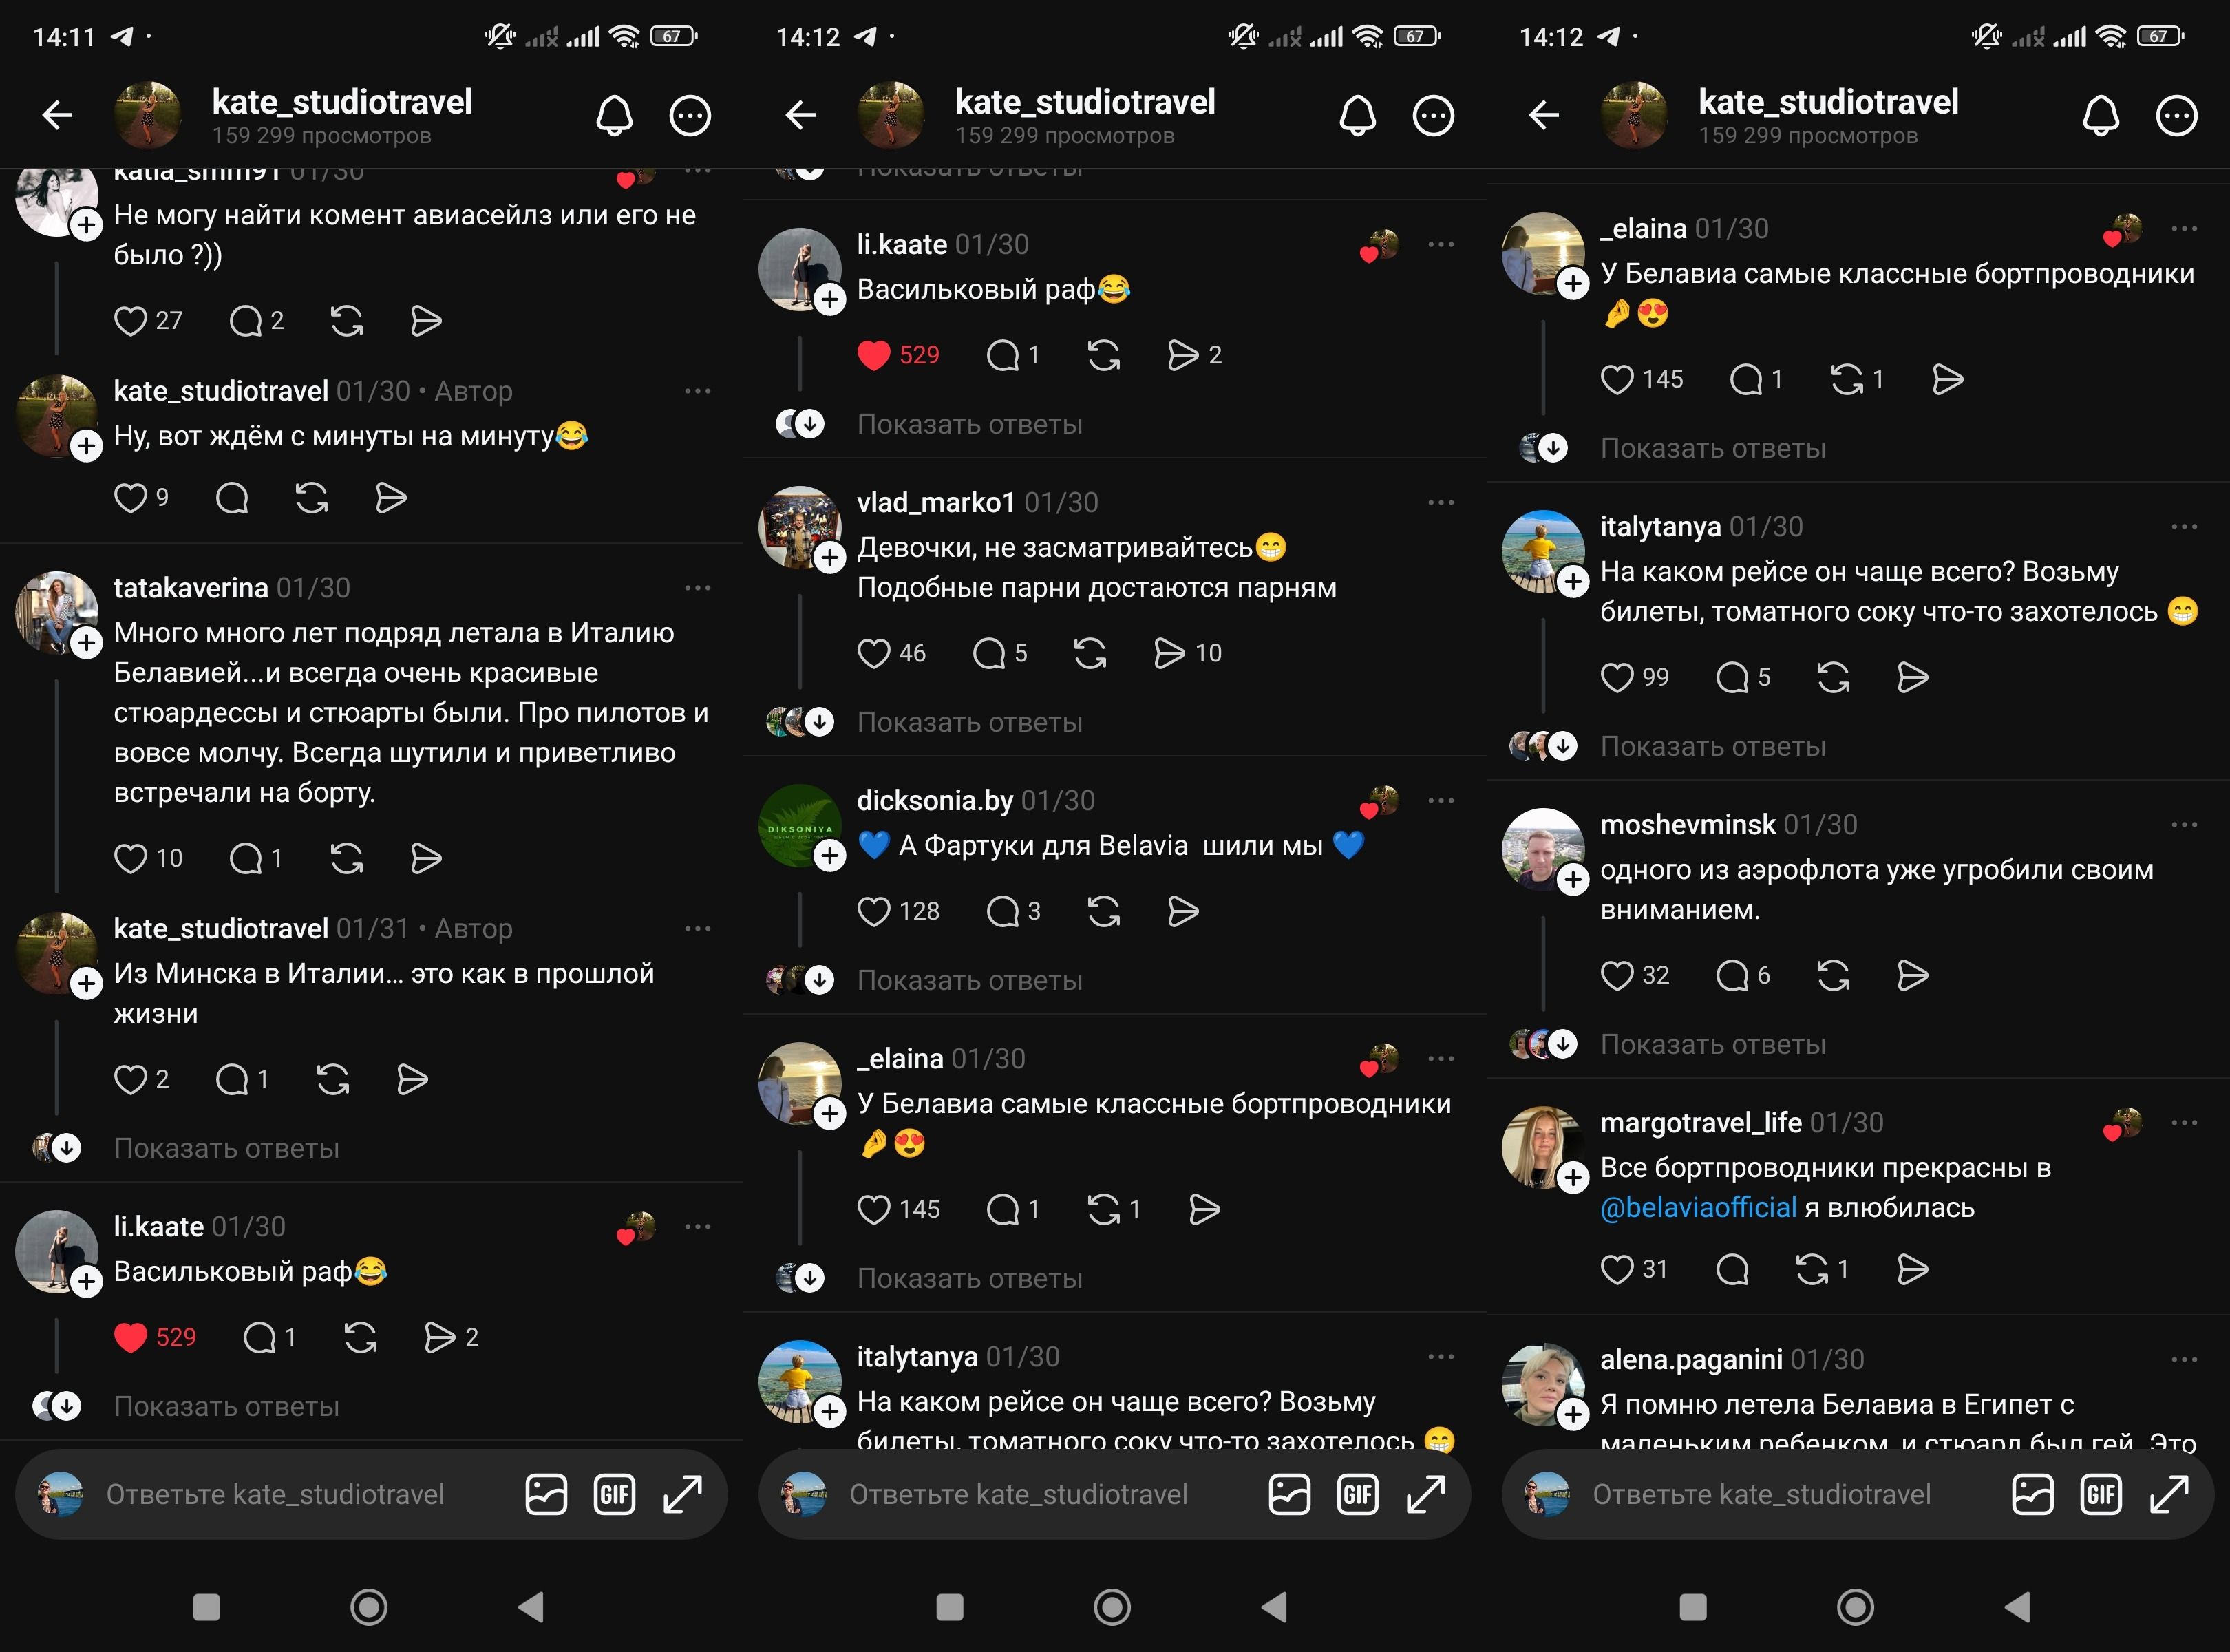Screen dimensions: 2230x1652
Task: Open the @belaviaofficial mention link
Action: pos(1698,1208)
